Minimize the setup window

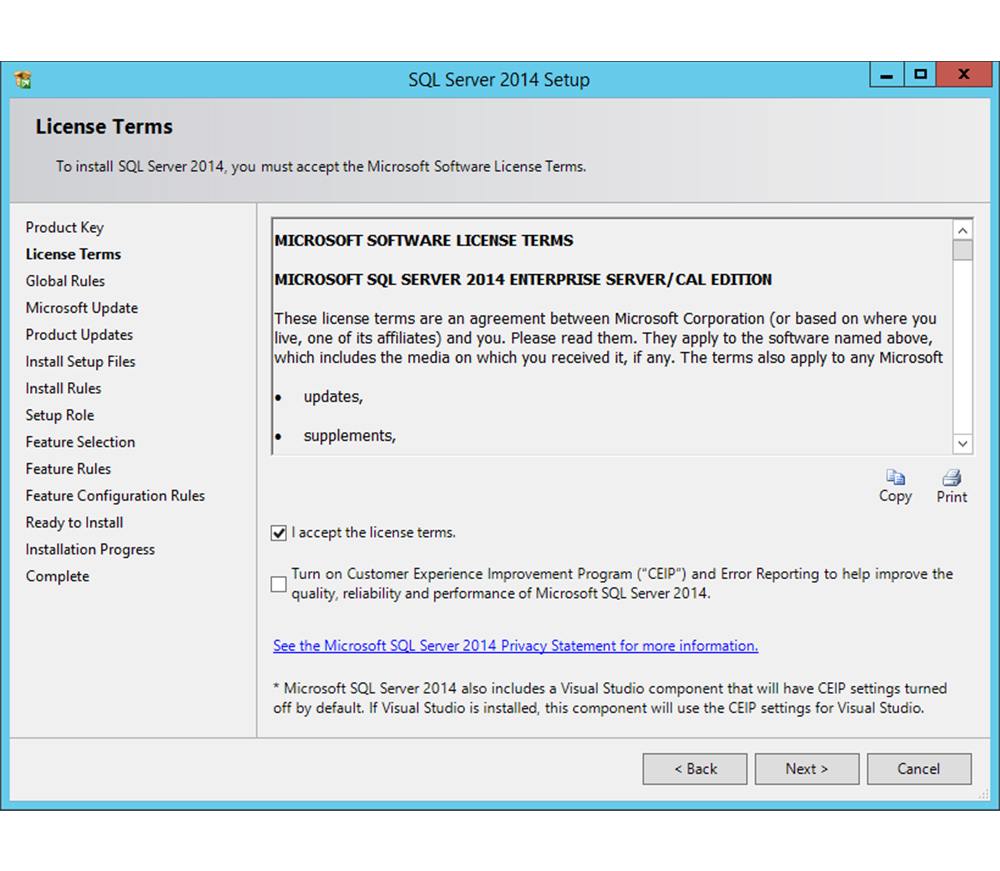[886, 75]
